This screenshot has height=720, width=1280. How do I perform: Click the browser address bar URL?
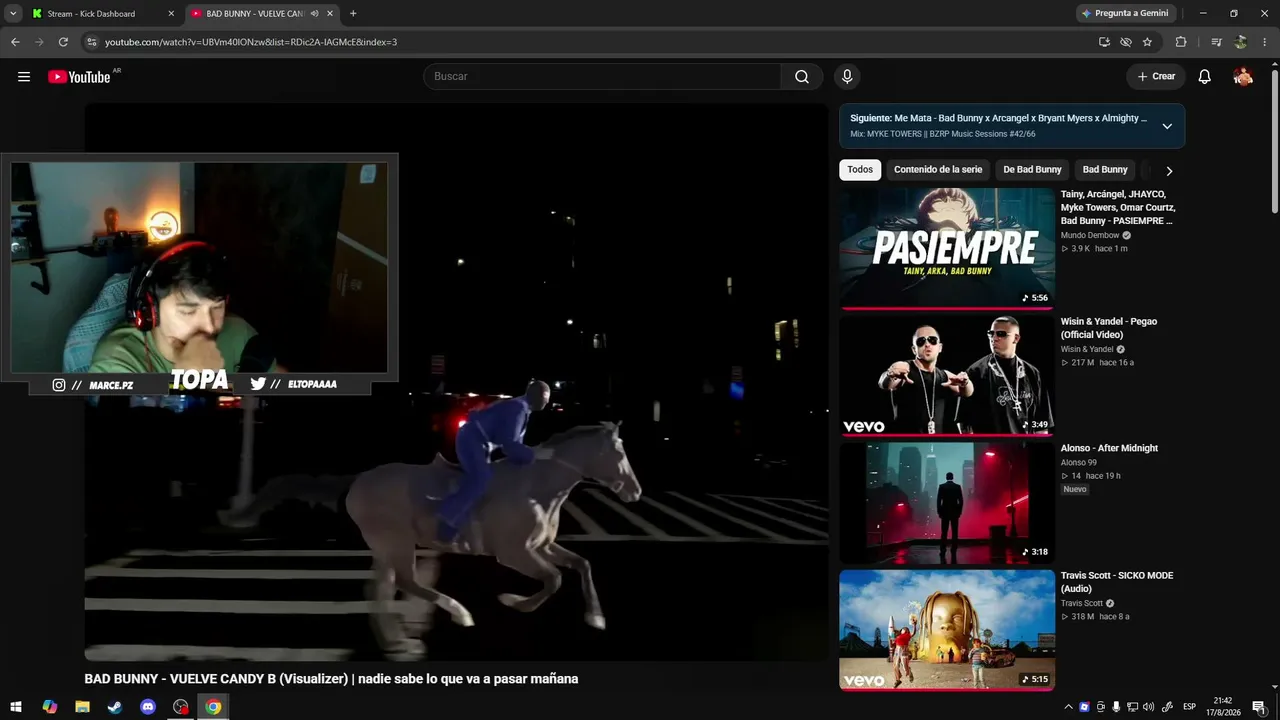[251, 42]
